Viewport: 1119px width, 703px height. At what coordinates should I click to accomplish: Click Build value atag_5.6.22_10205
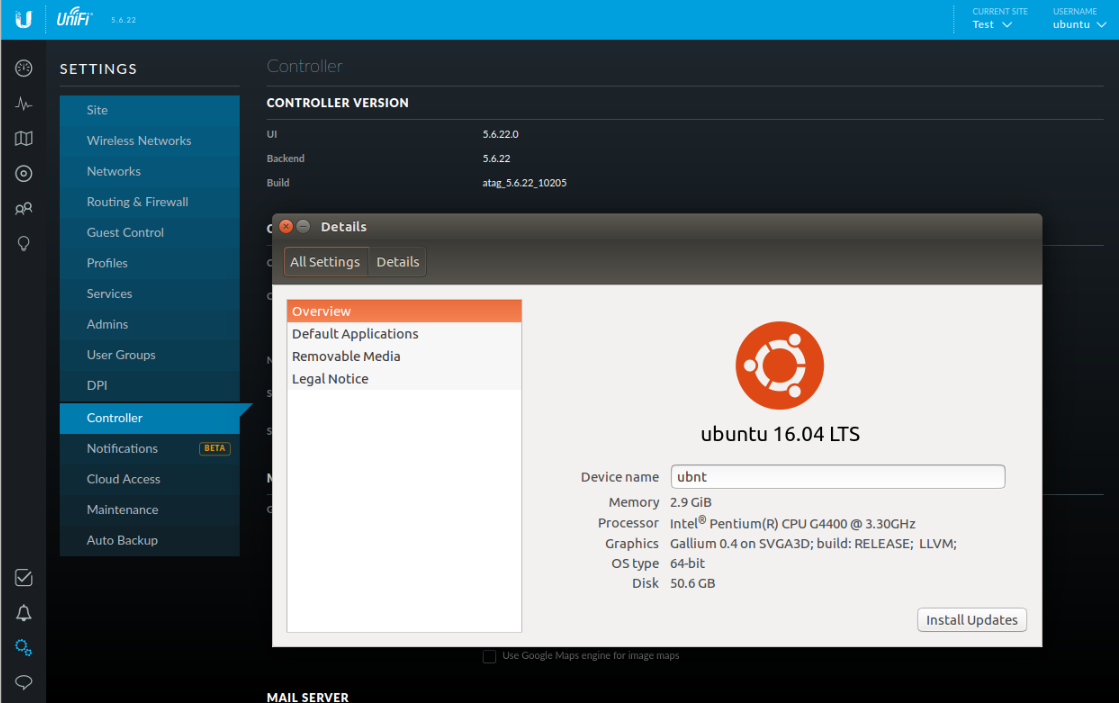tap(525, 183)
